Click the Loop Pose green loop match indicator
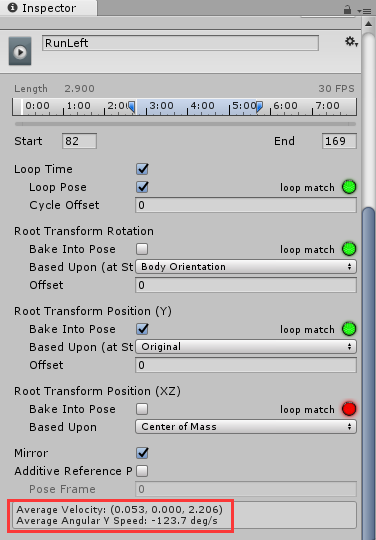Viewport: 376px width, 540px height. [349, 187]
